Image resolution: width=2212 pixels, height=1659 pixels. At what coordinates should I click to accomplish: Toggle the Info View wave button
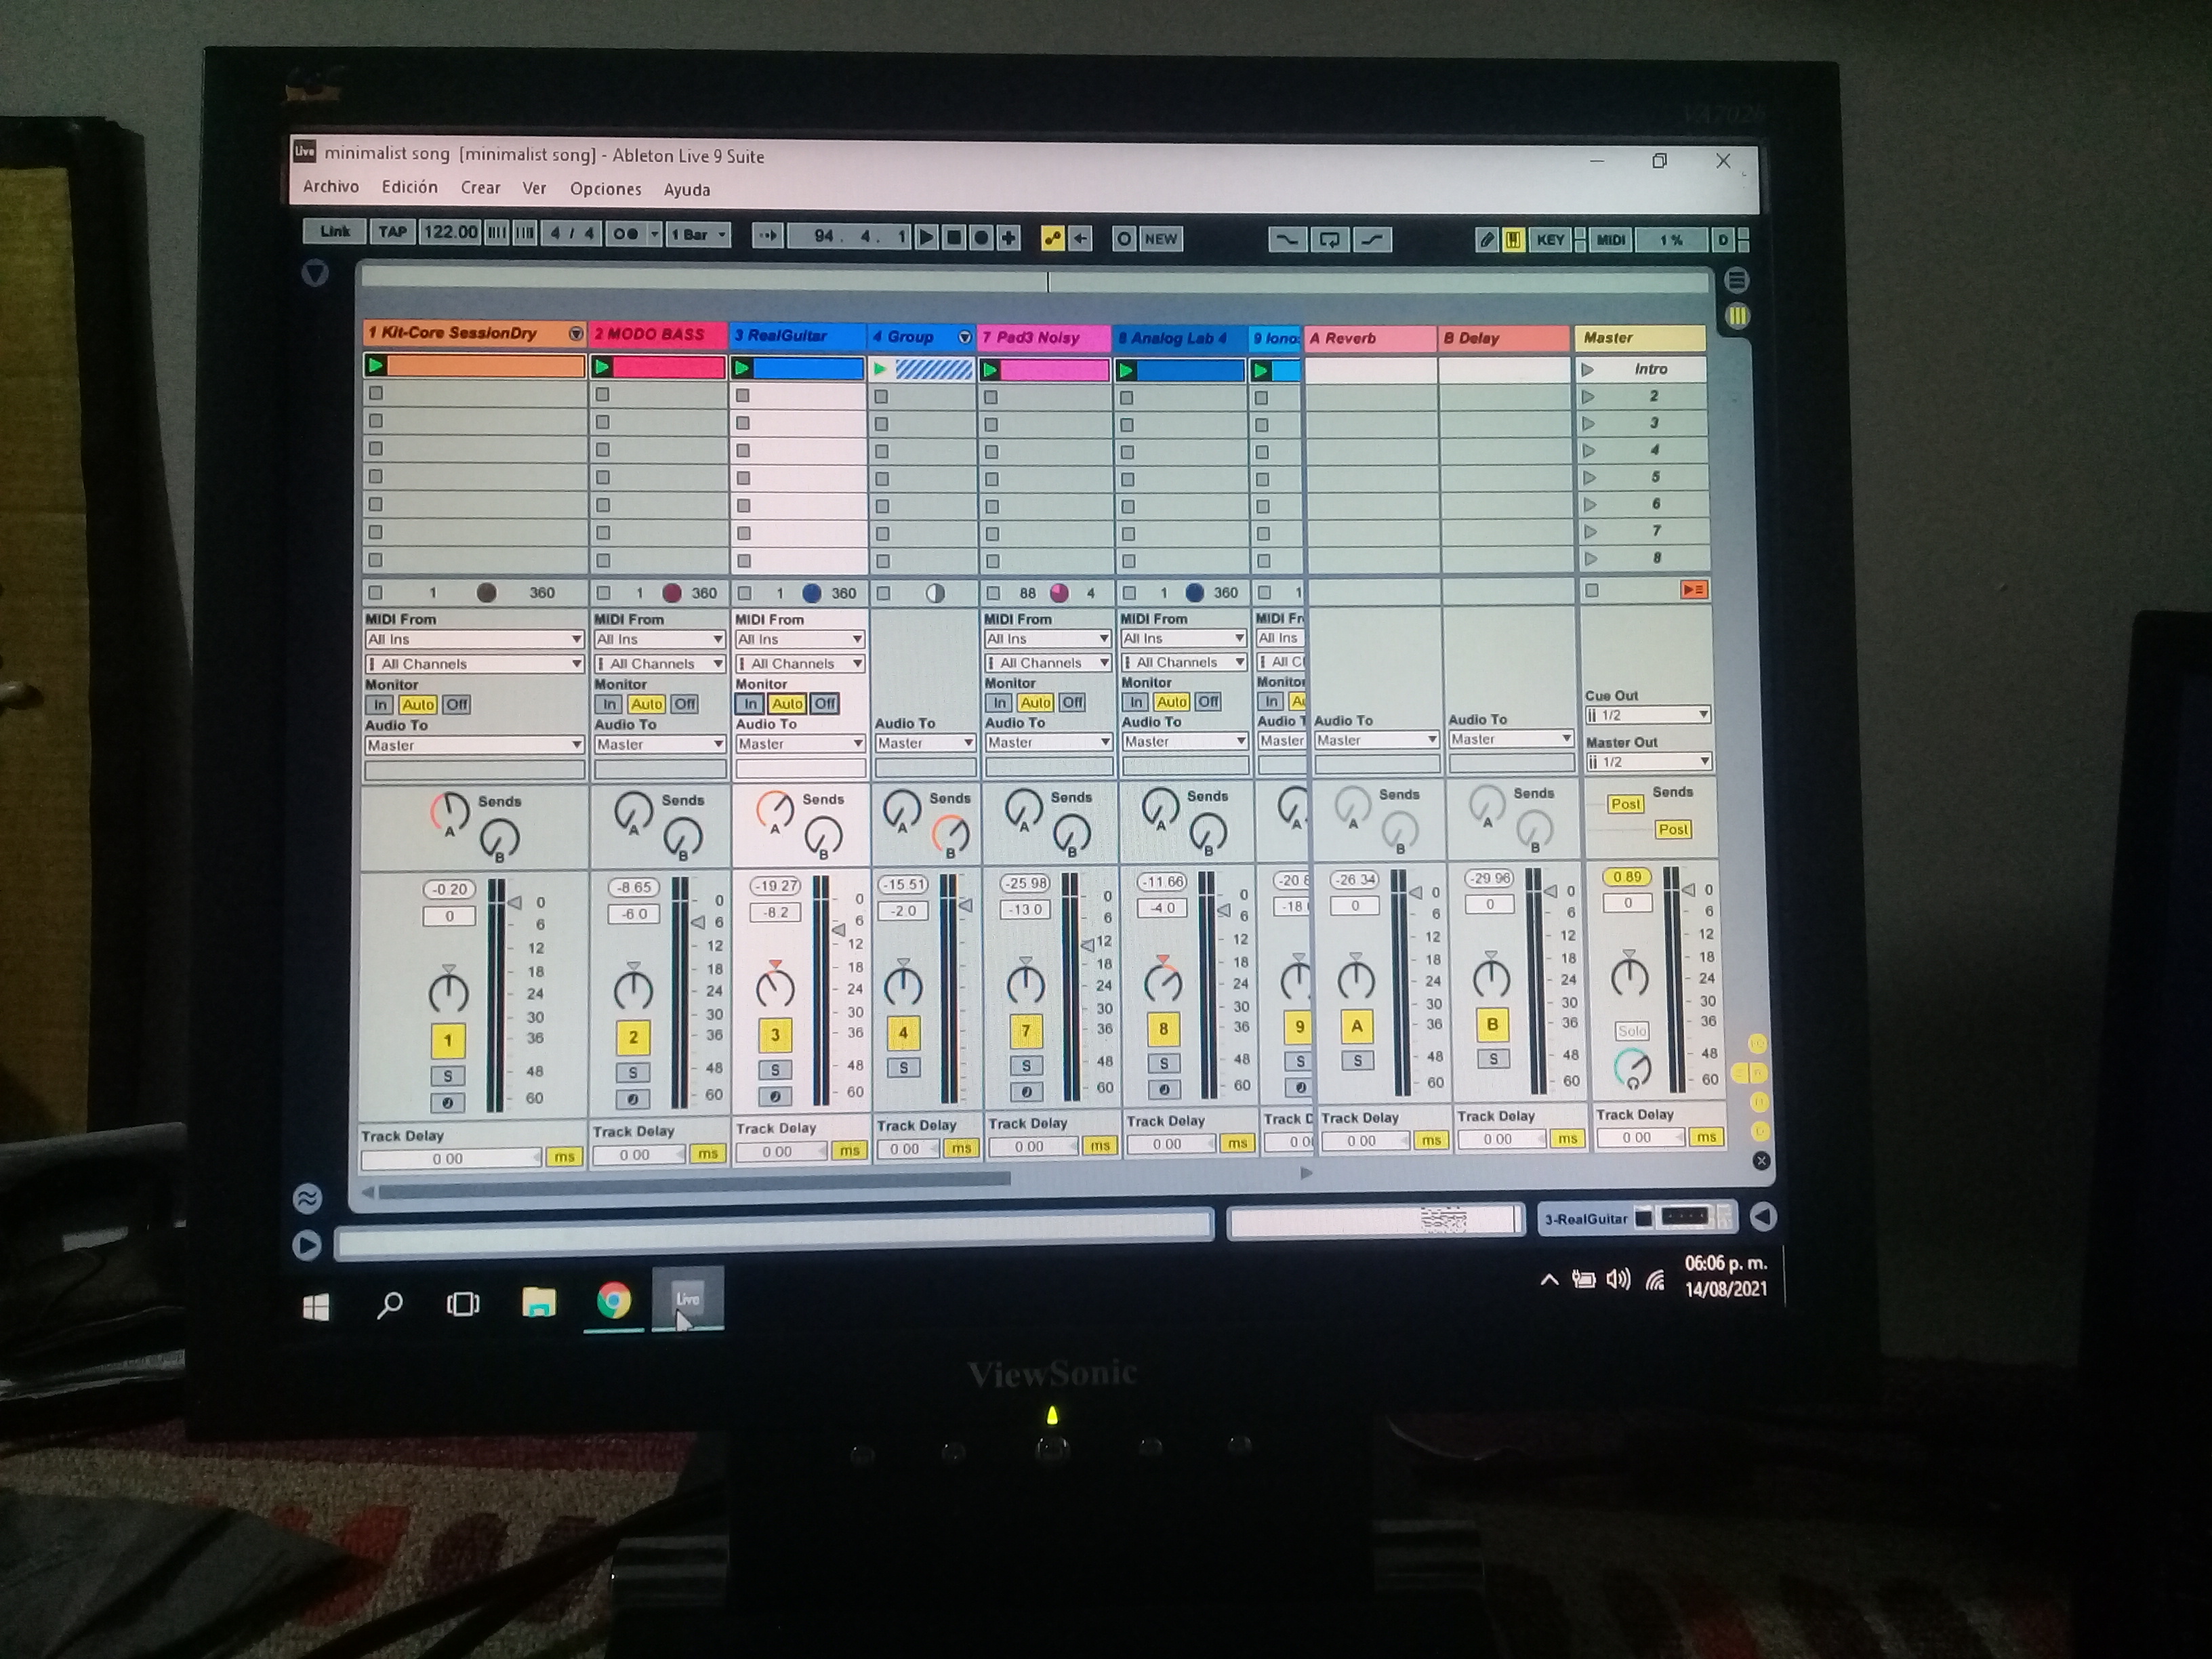(x=307, y=1197)
